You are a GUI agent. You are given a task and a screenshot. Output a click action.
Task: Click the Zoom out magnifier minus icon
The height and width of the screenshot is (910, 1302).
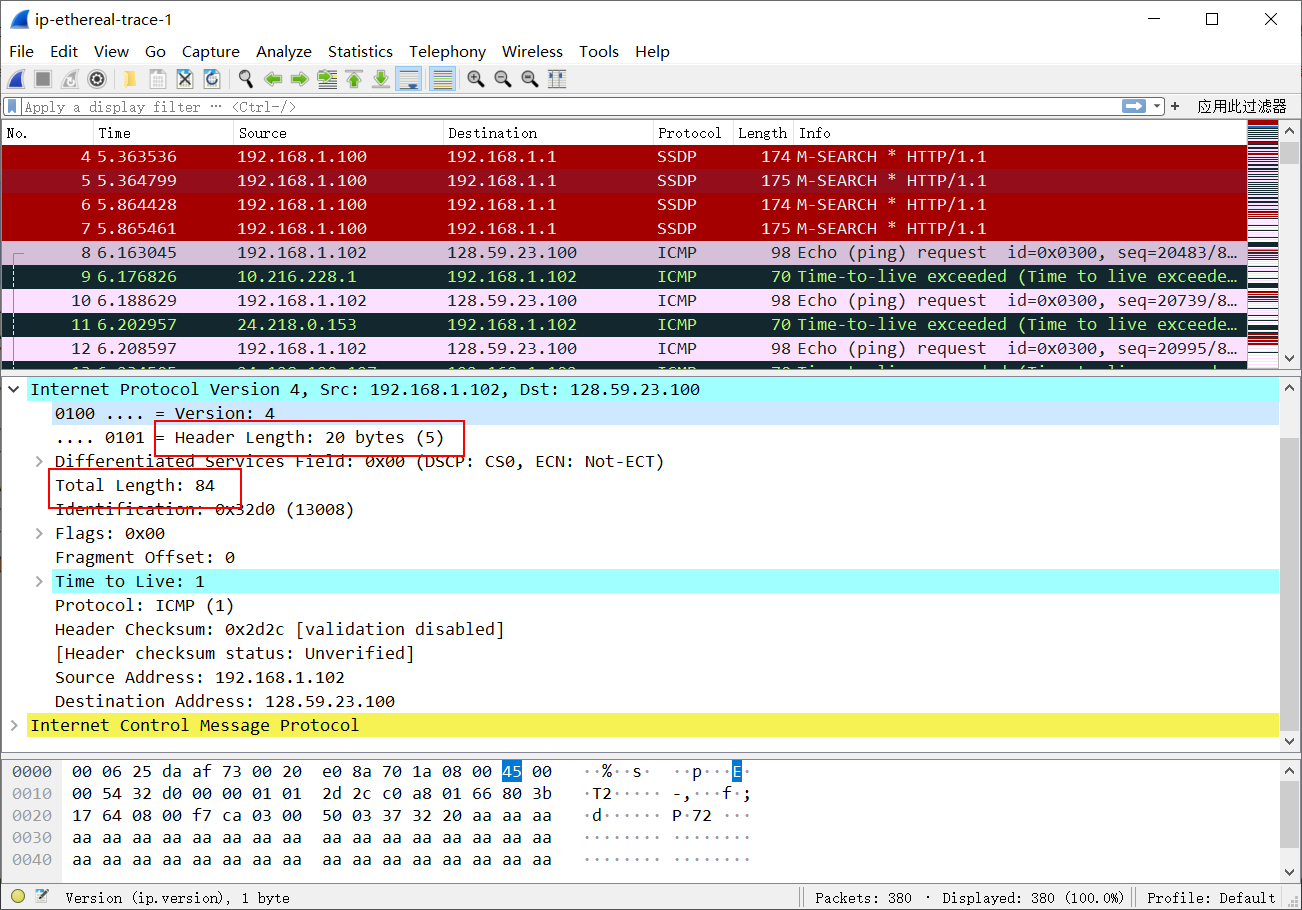click(503, 79)
